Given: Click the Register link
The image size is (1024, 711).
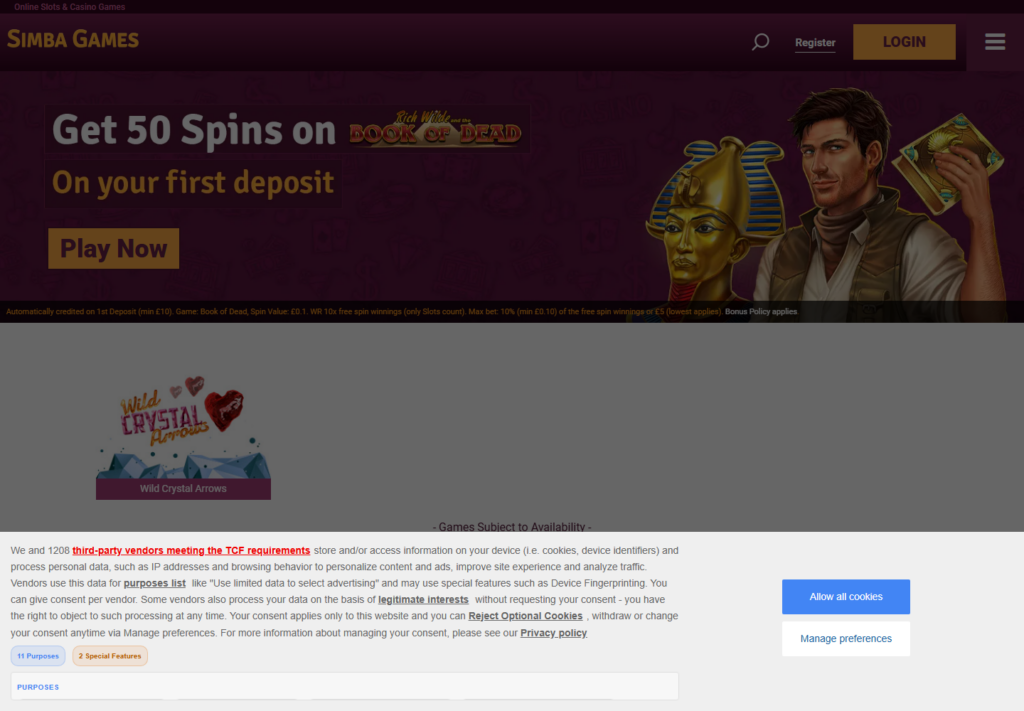Looking at the screenshot, I should pyautogui.click(x=815, y=42).
